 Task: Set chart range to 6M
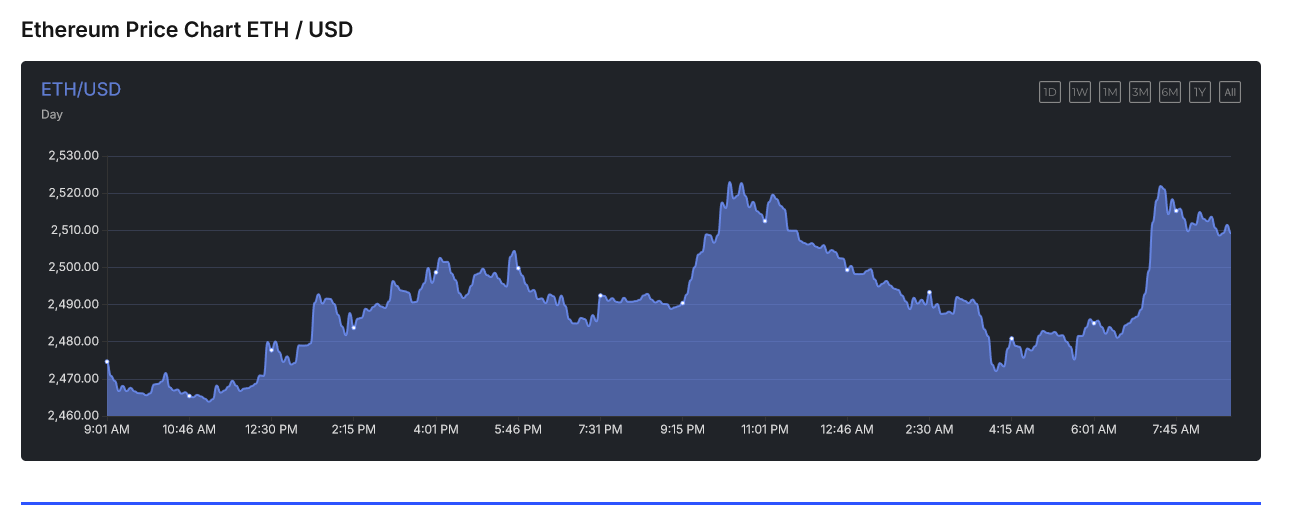tap(1170, 92)
